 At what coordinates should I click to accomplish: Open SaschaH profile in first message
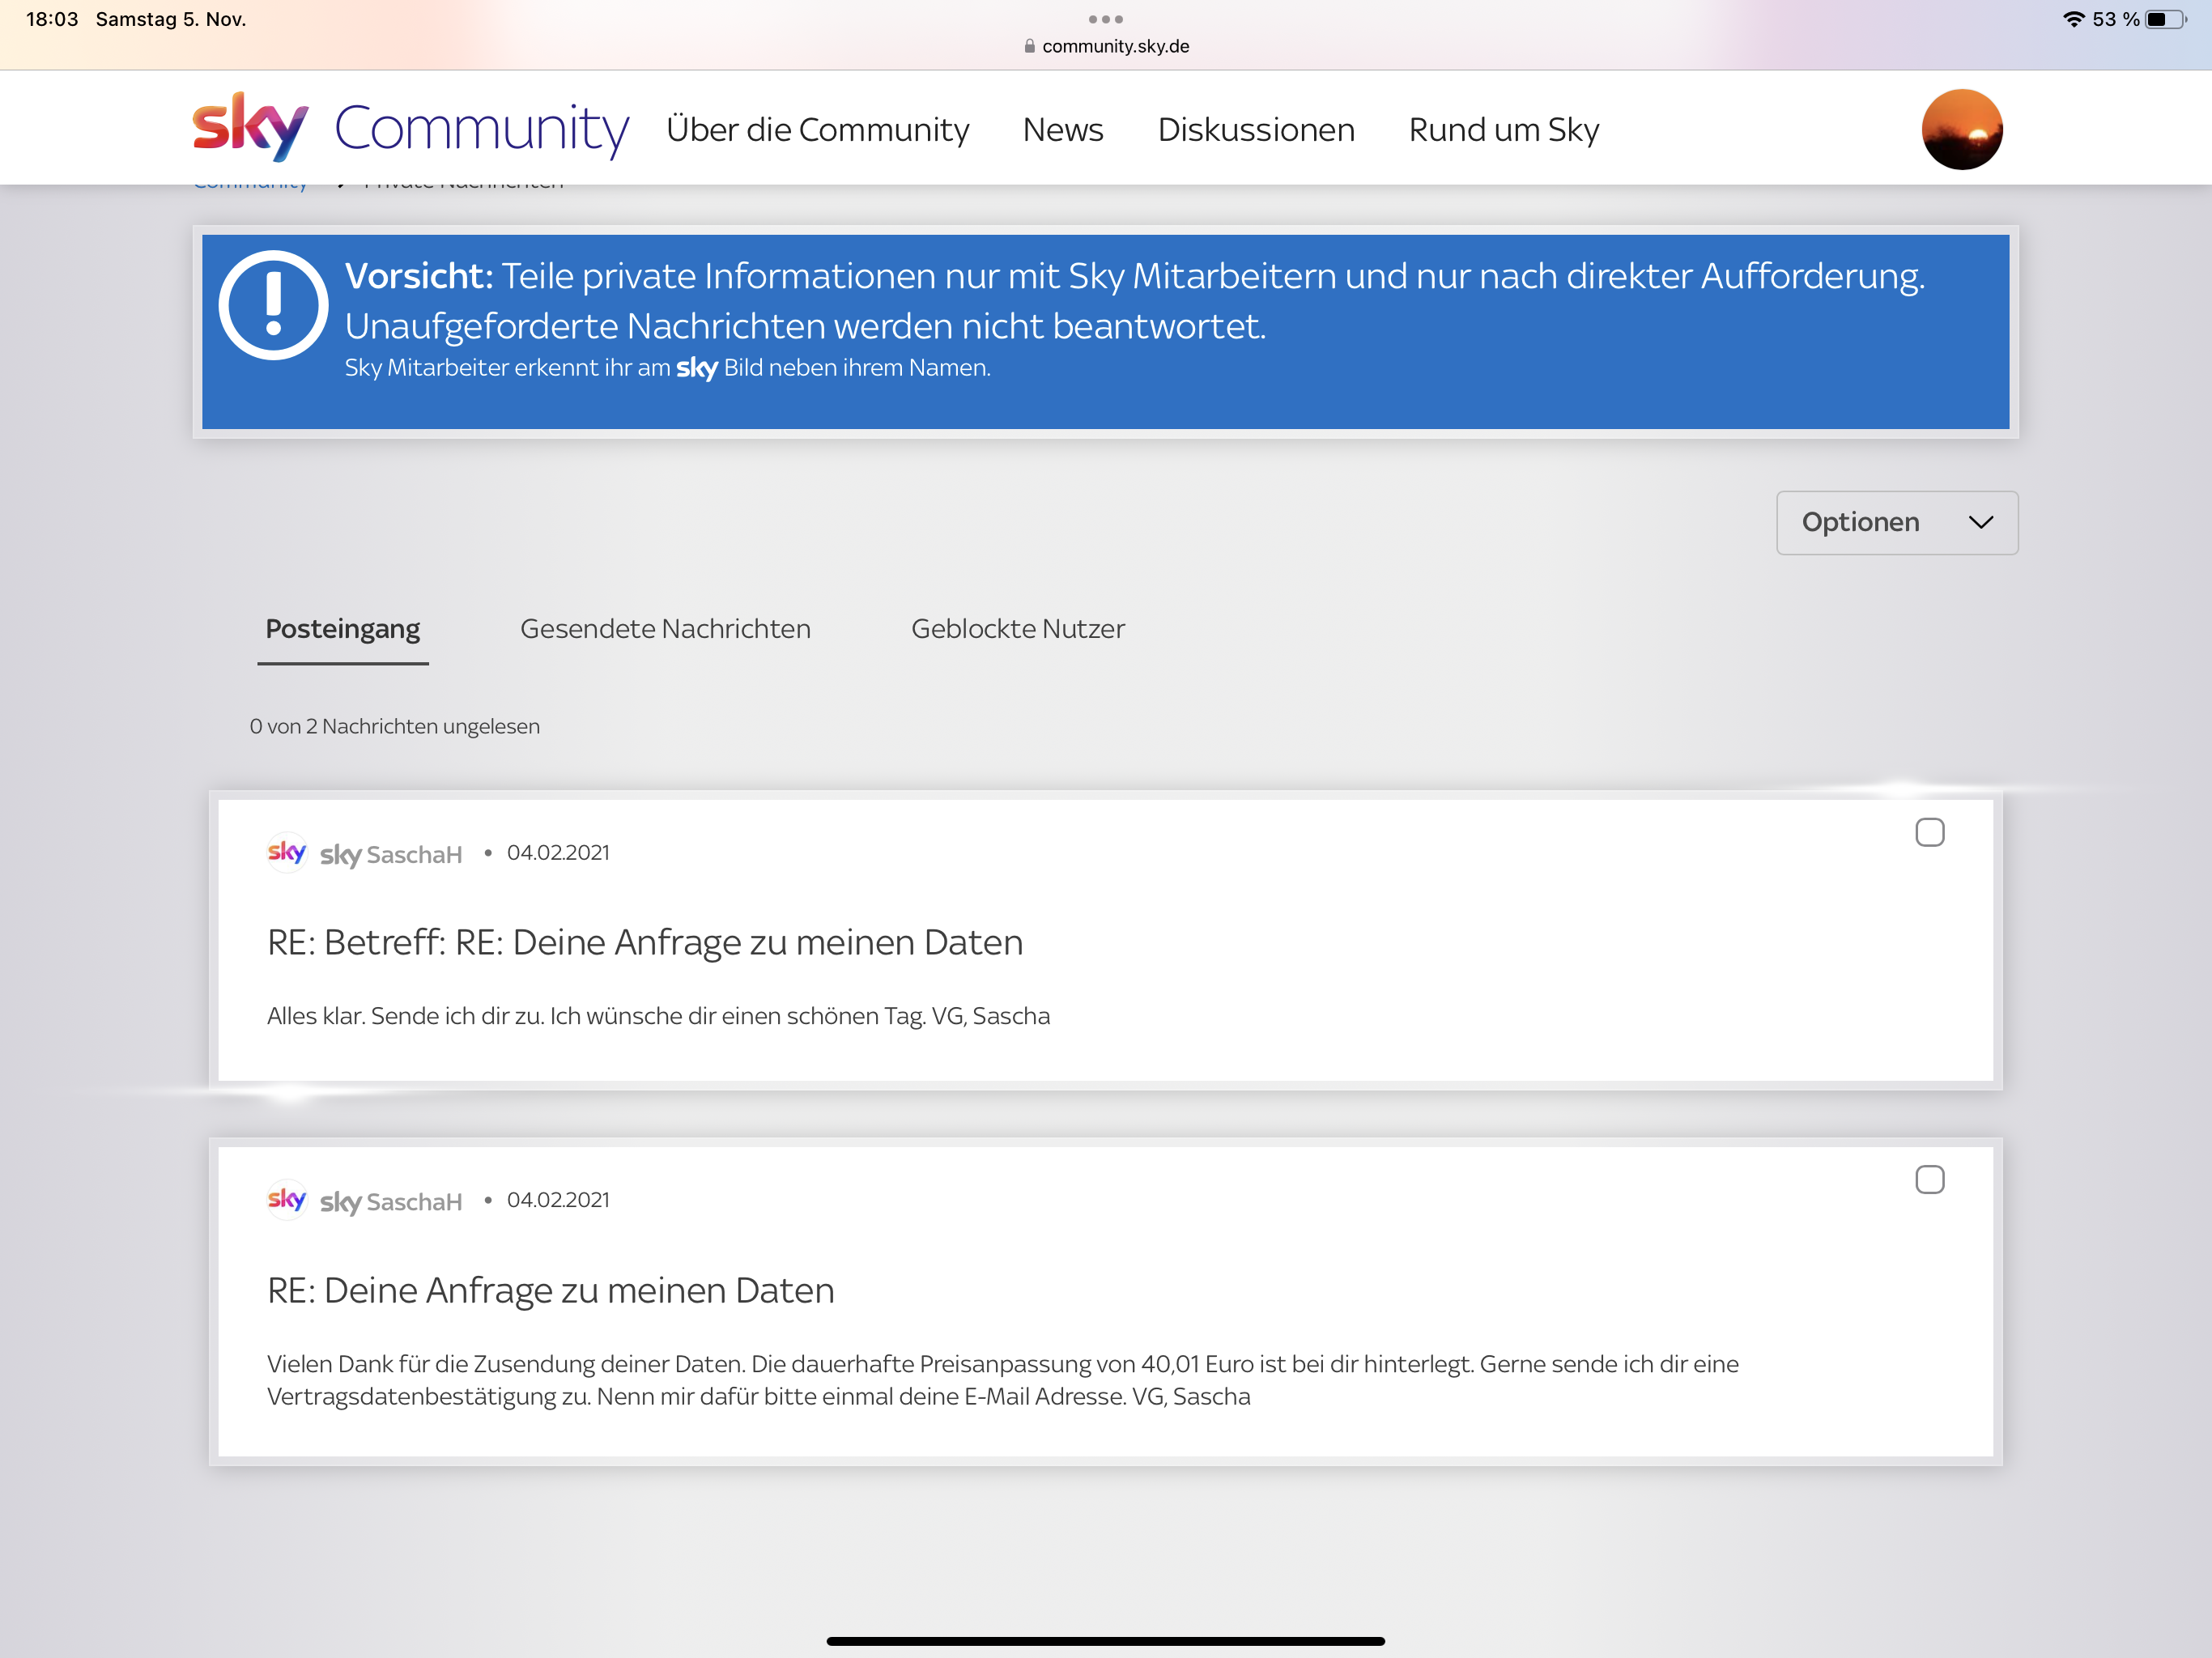point(390,854)
